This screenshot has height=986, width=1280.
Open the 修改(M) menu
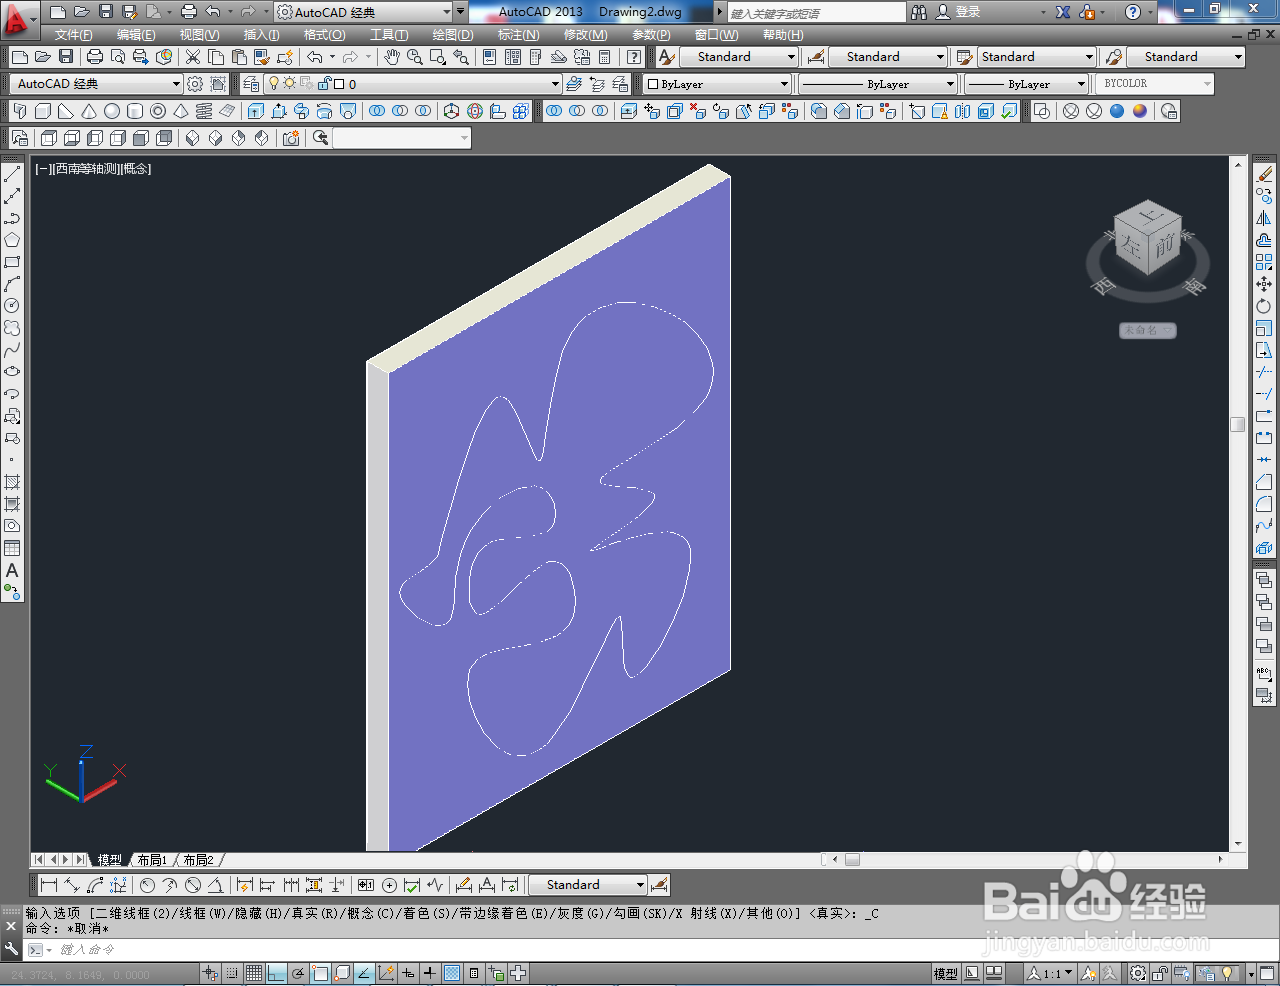(x=585, y=35)
